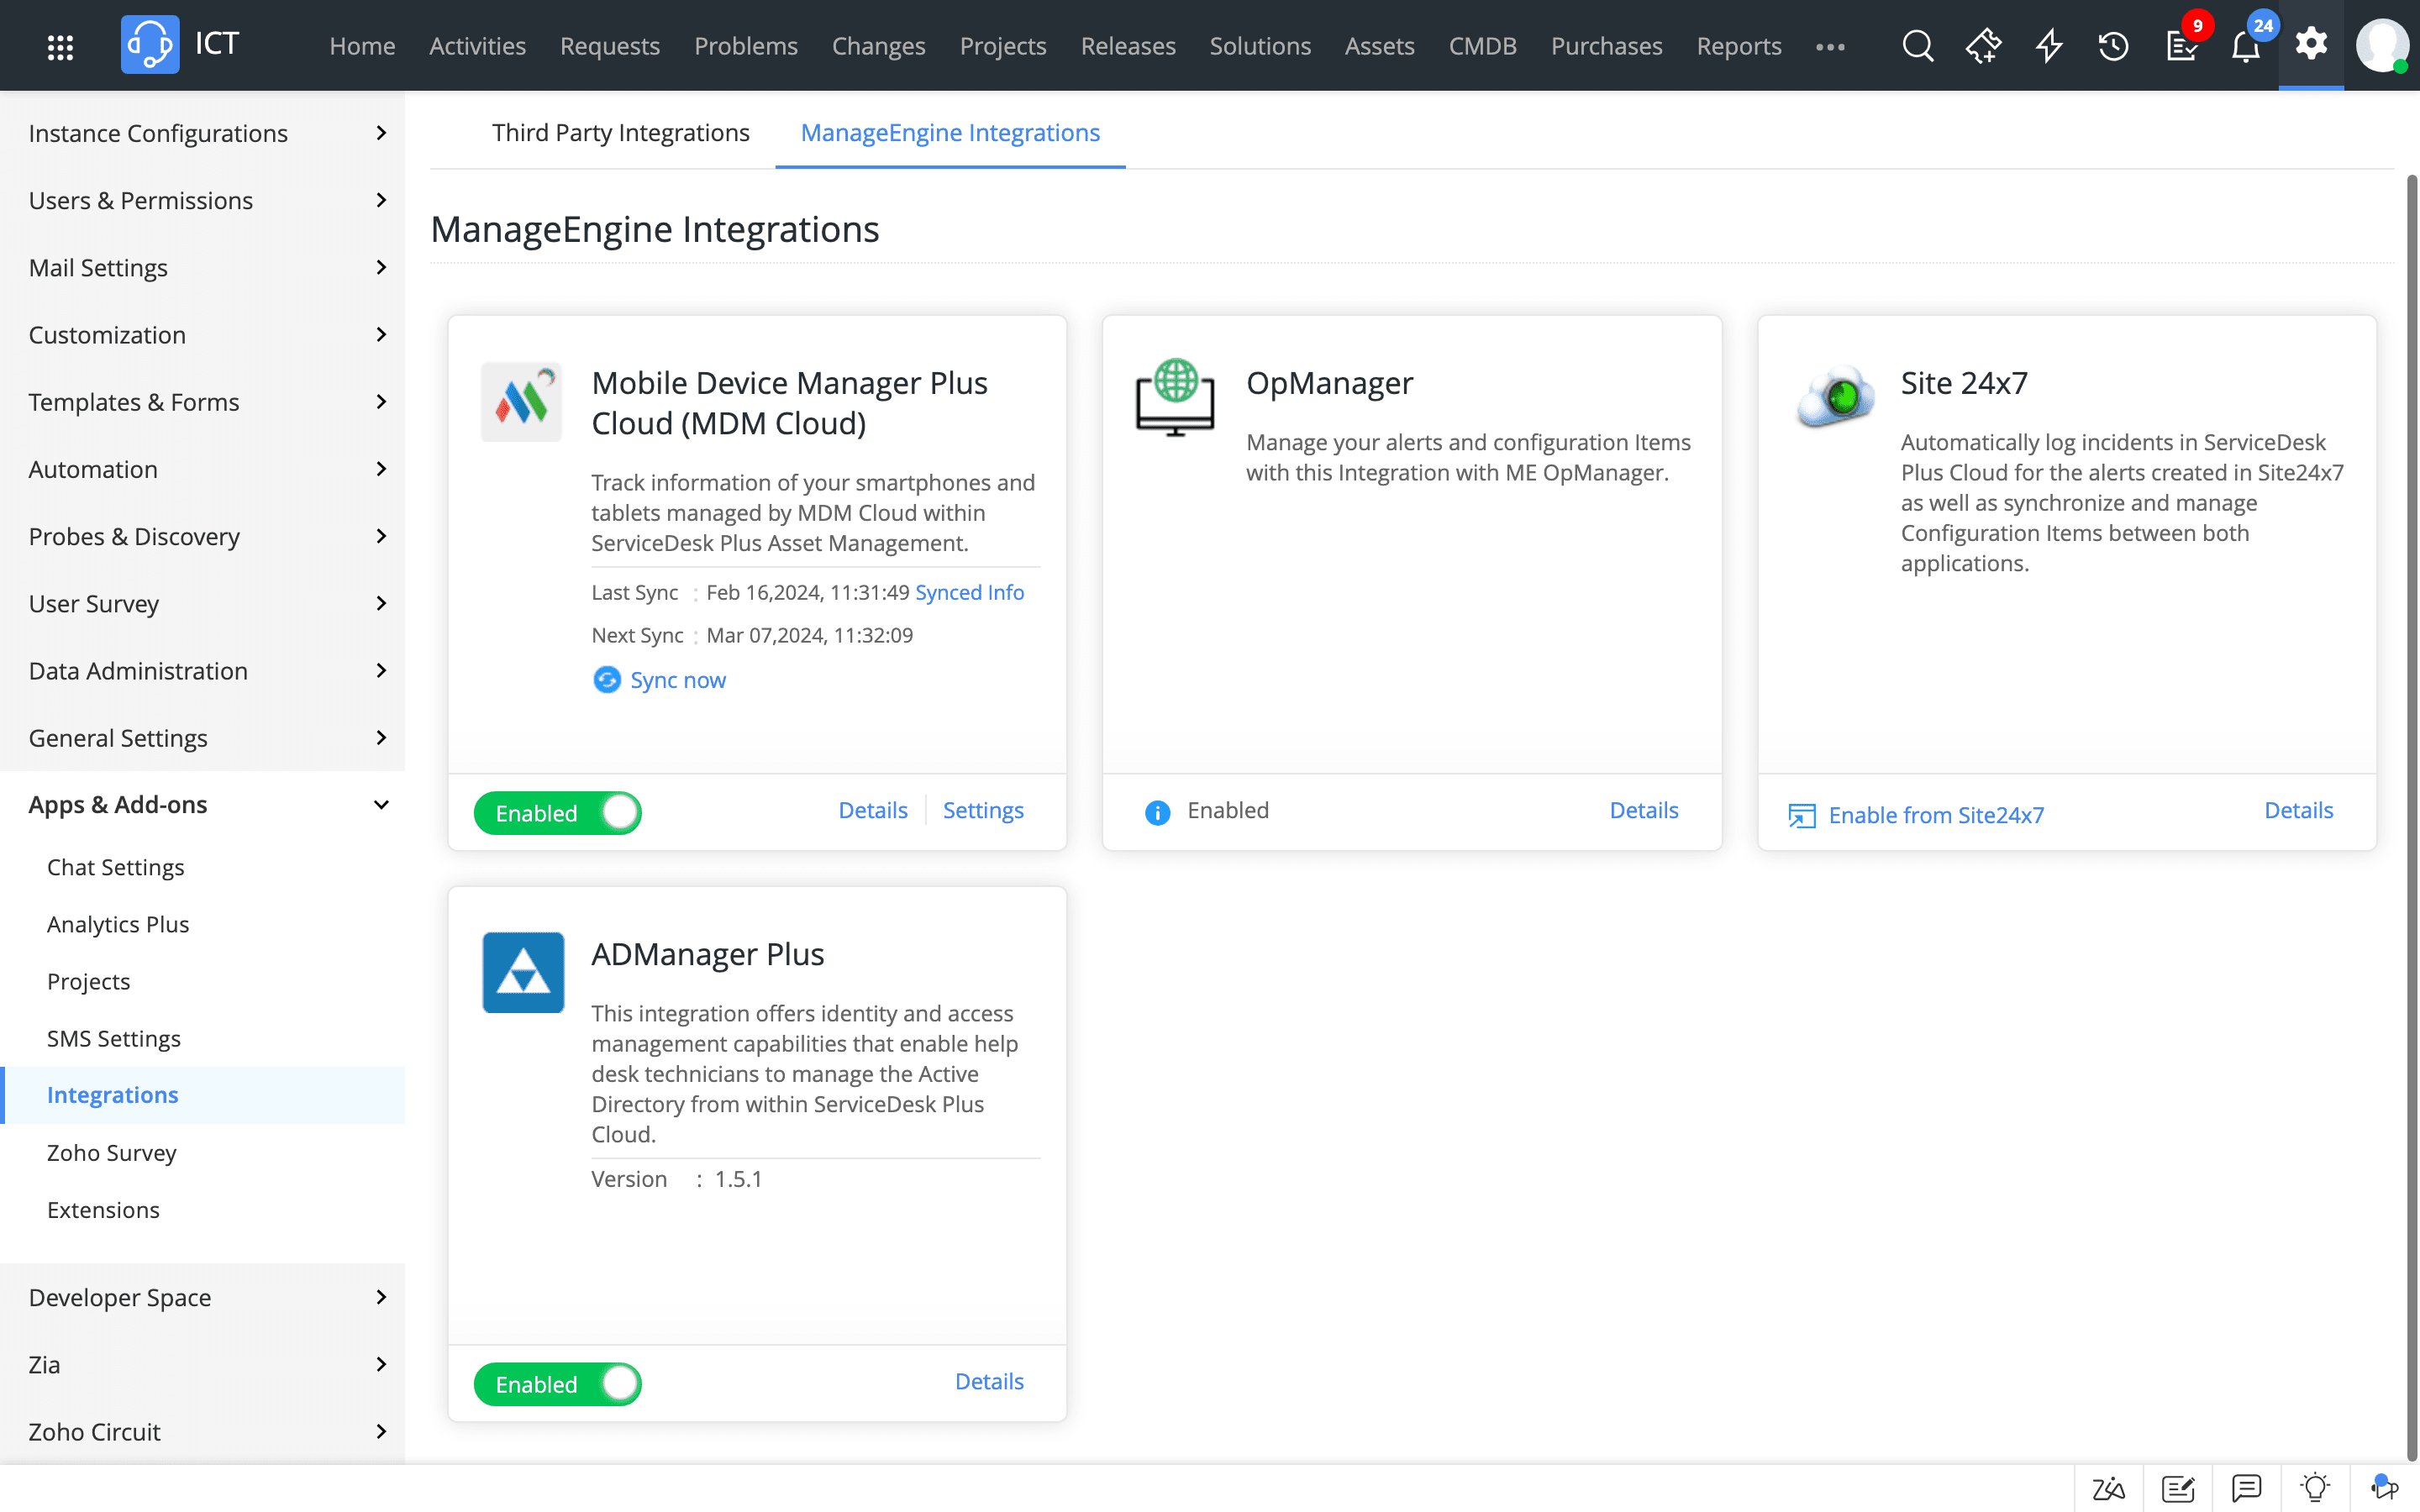Open the chat icon in bottom bar
This screenshot has height=1512, width=2420.
tap(2246, 1488)
